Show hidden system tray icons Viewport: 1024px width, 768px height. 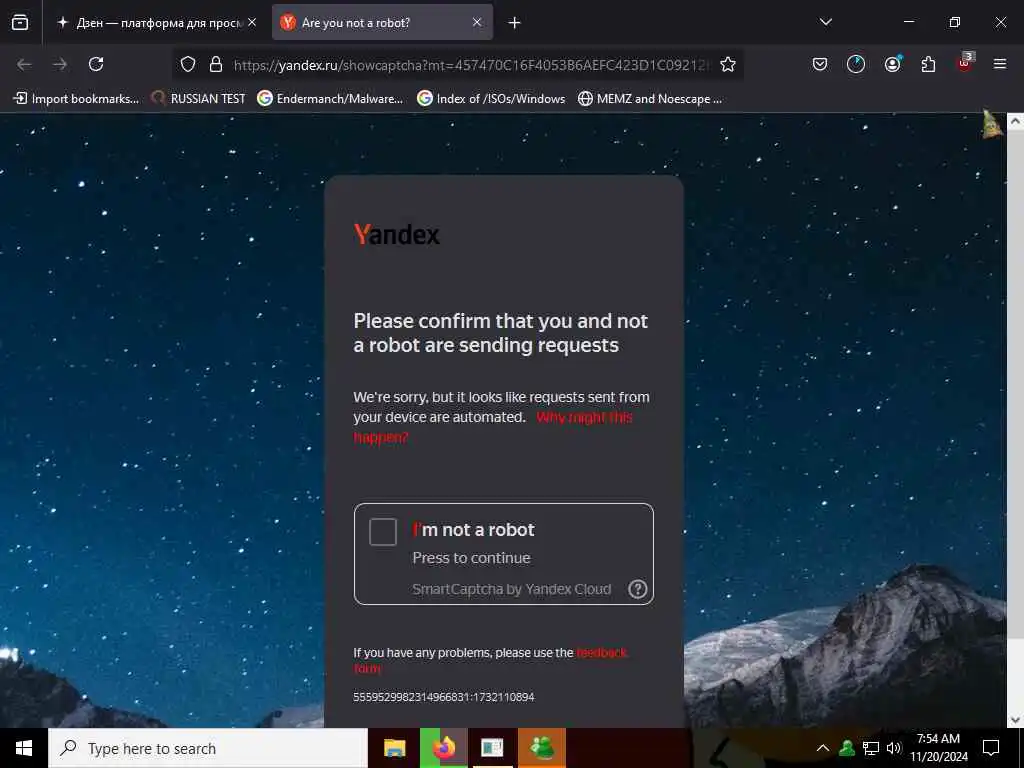click(x=823, y=748)
